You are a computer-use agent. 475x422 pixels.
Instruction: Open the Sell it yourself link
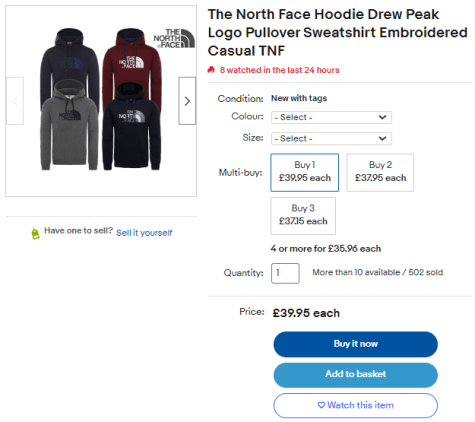pos(144,233)
